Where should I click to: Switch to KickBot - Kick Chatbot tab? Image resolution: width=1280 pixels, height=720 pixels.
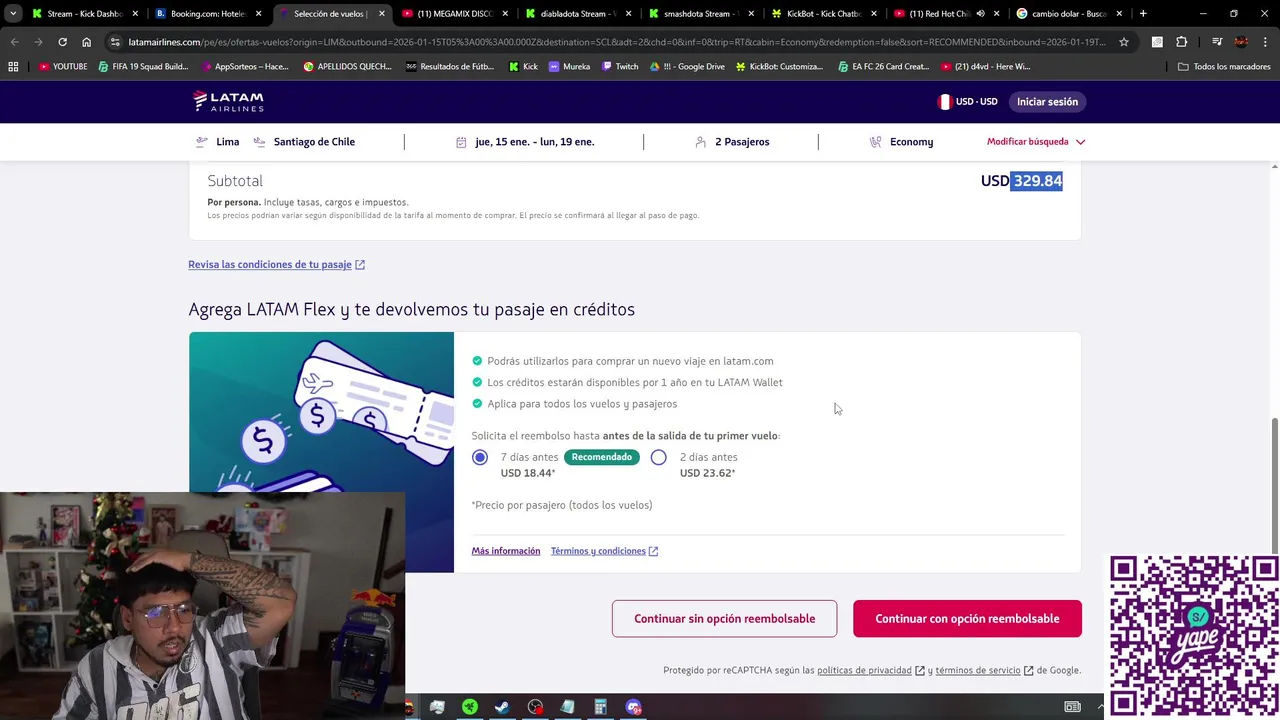[824, 14]
